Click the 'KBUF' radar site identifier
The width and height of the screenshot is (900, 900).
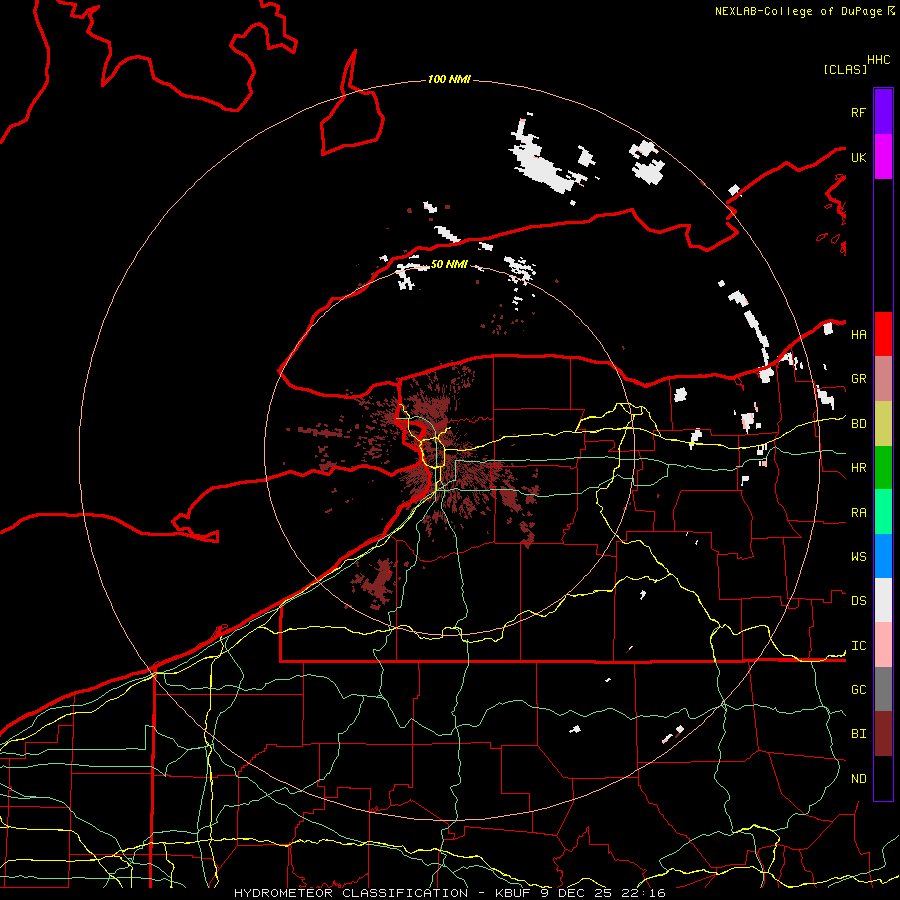pyautogui.click(x=513, y=893)
